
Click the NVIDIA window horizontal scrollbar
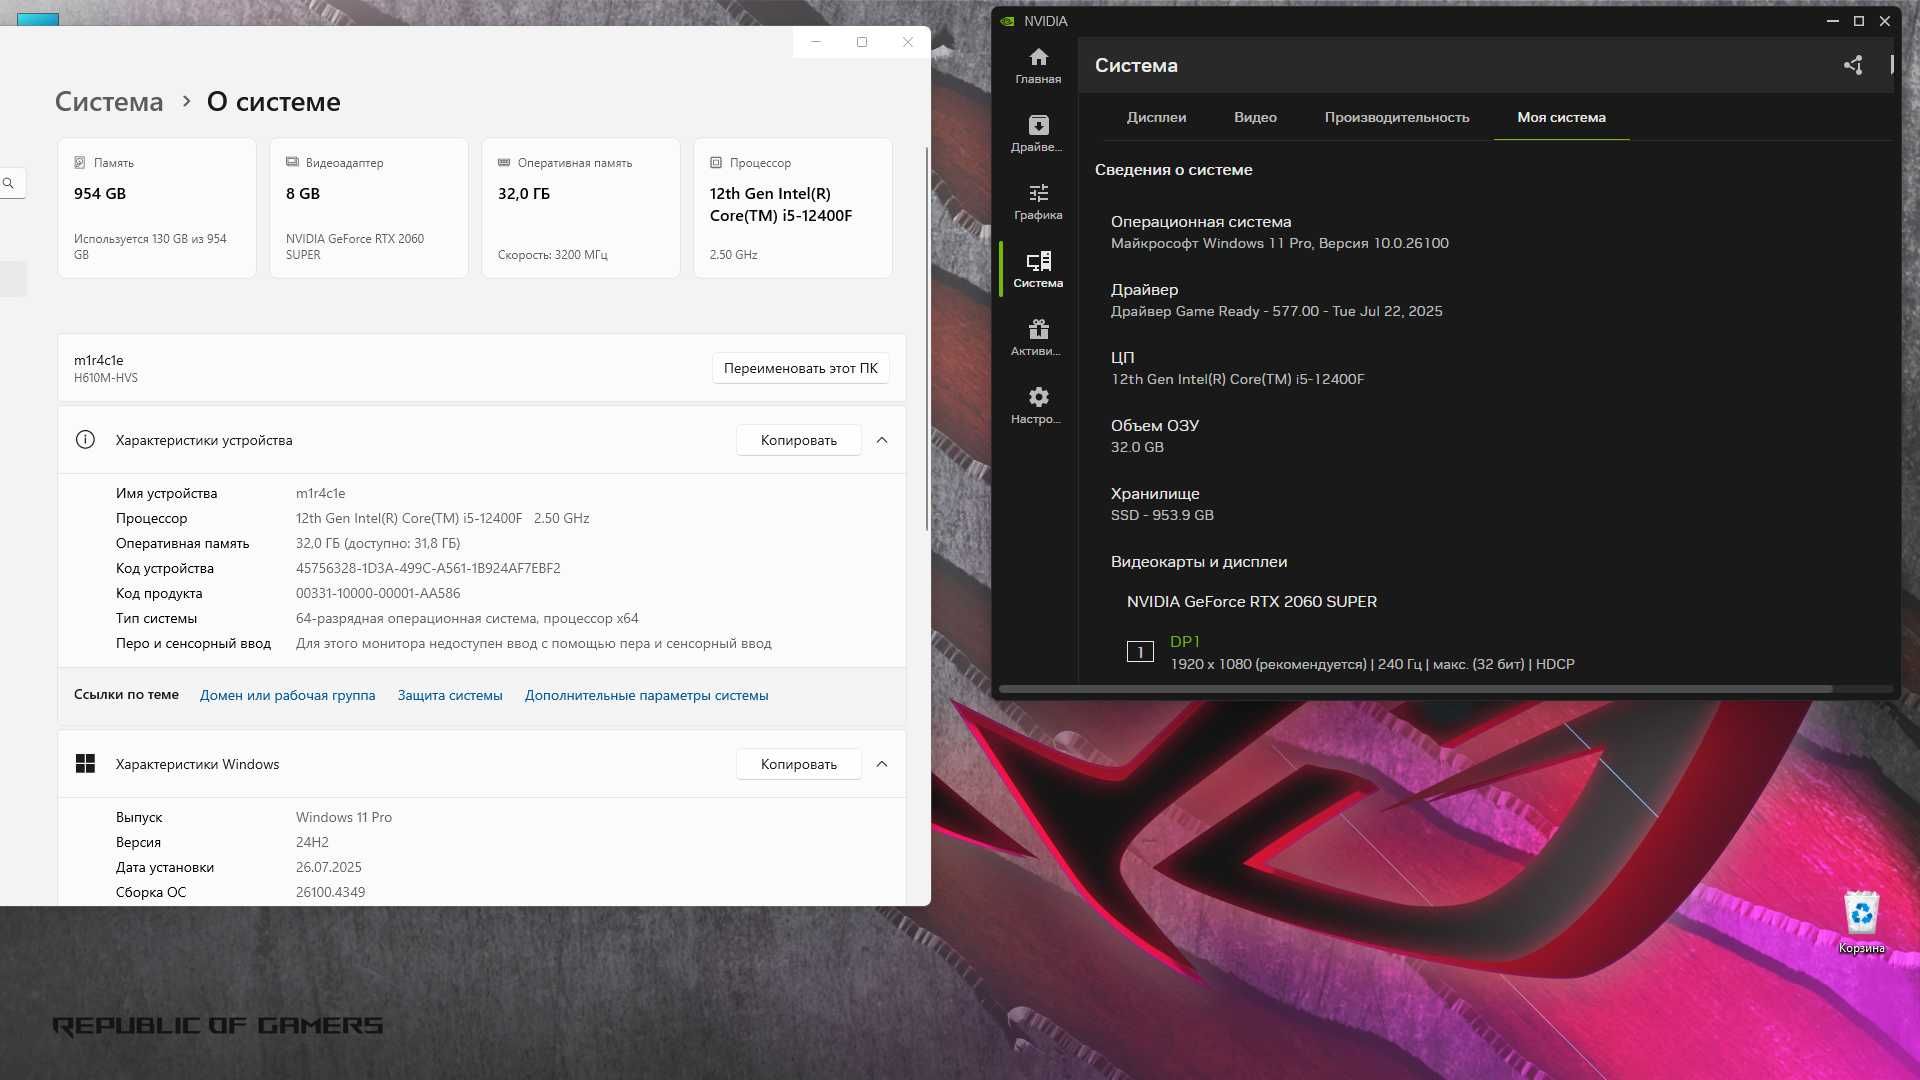(x=1415, y=689)
